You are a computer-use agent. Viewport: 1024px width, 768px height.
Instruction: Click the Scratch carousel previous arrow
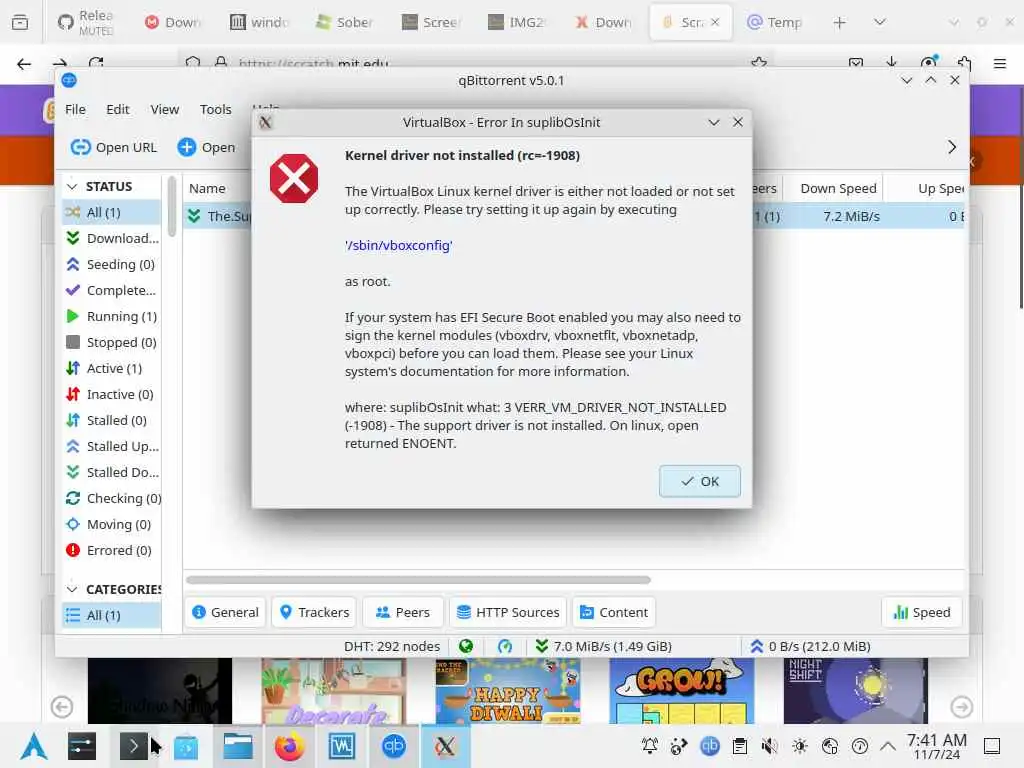pos(62,707)
